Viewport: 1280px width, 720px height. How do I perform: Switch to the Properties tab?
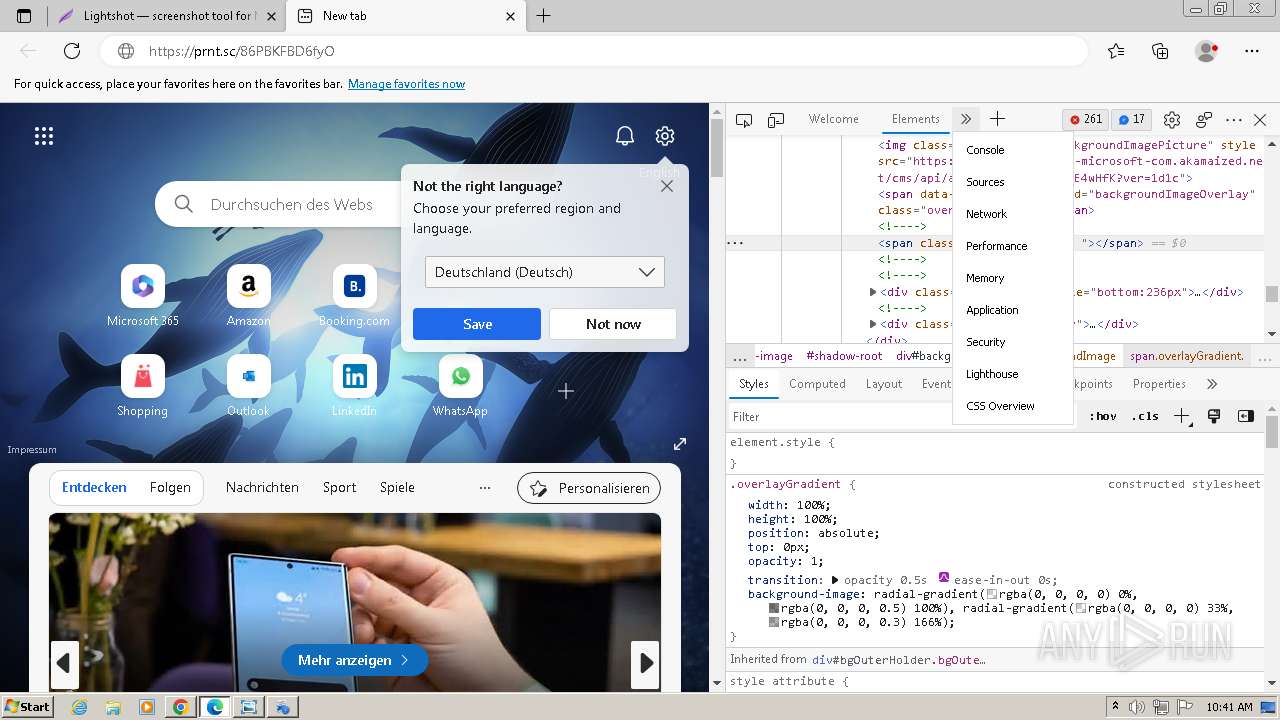pos(1159,384)
